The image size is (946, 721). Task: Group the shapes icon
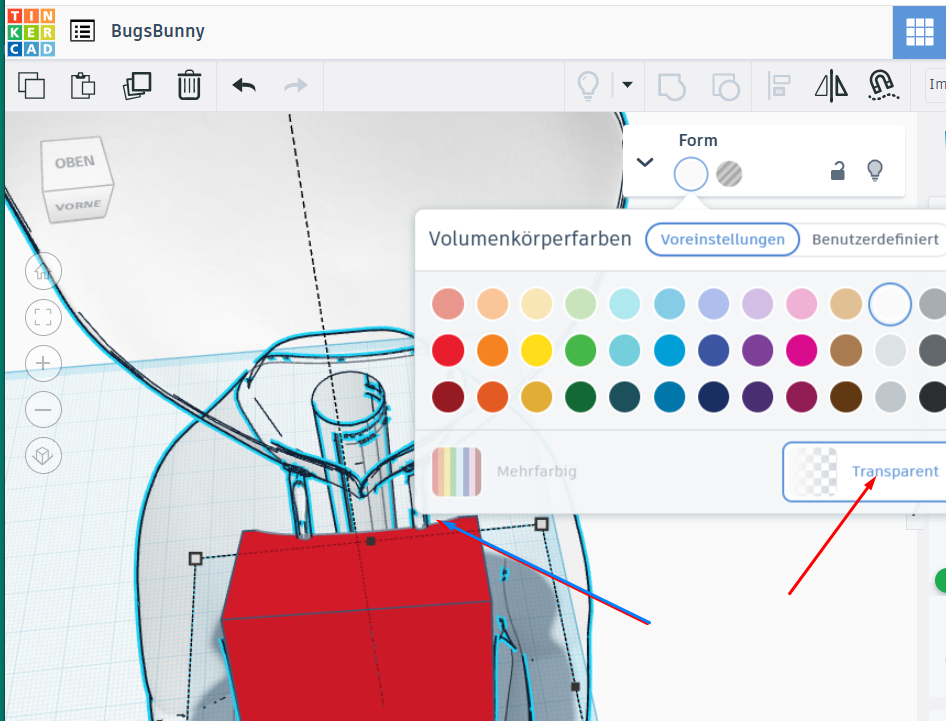tap(671, 86)
